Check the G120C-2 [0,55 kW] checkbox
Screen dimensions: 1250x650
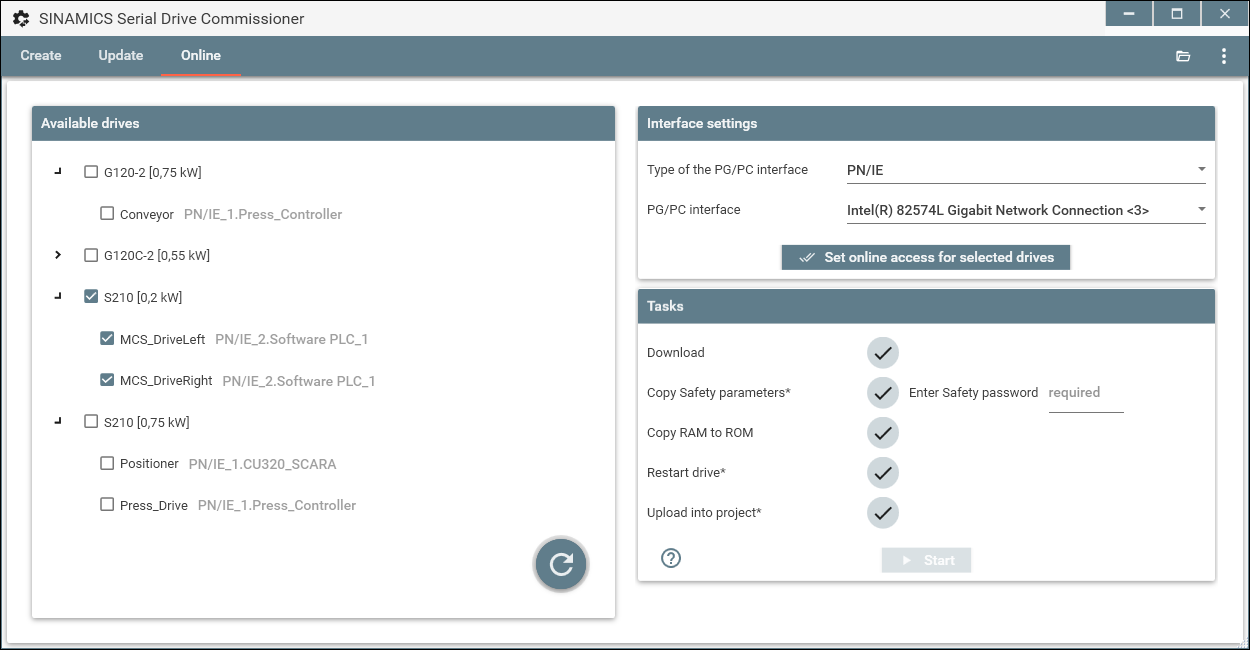91,255
